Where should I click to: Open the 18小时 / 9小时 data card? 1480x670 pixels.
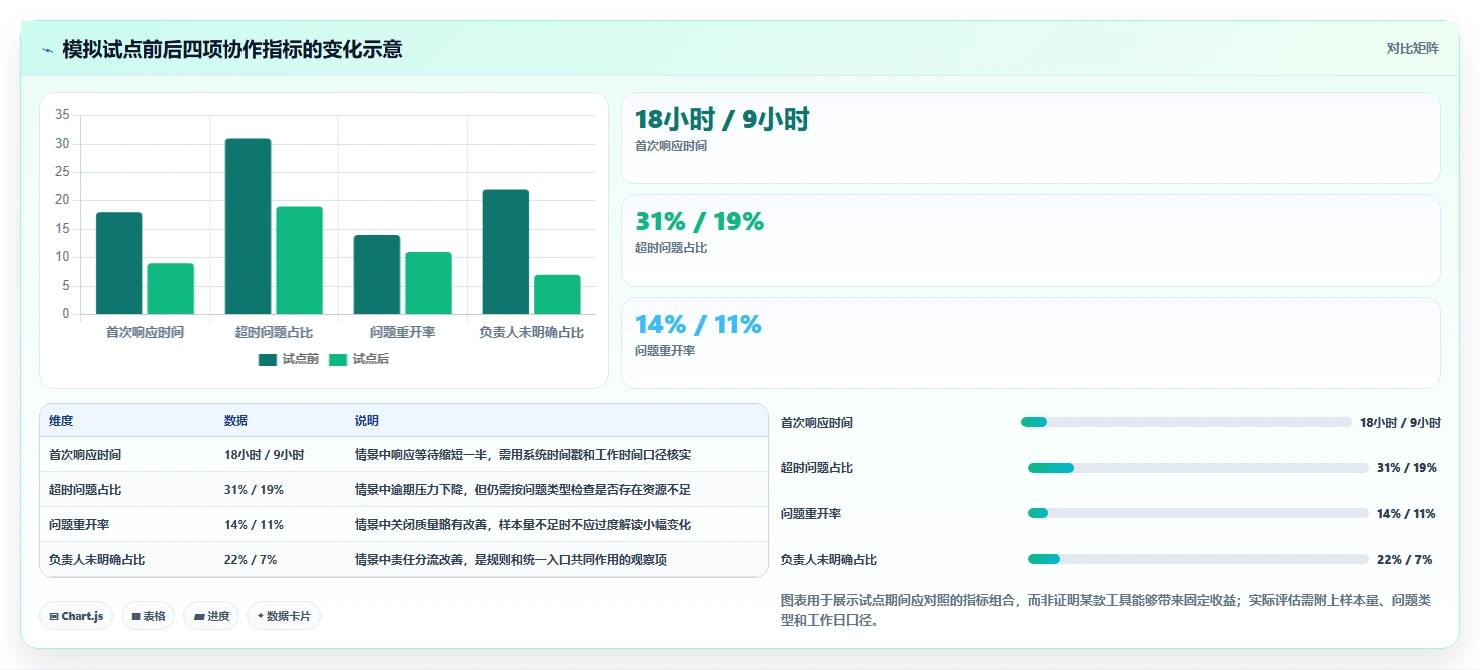[x=1031, y=138]
